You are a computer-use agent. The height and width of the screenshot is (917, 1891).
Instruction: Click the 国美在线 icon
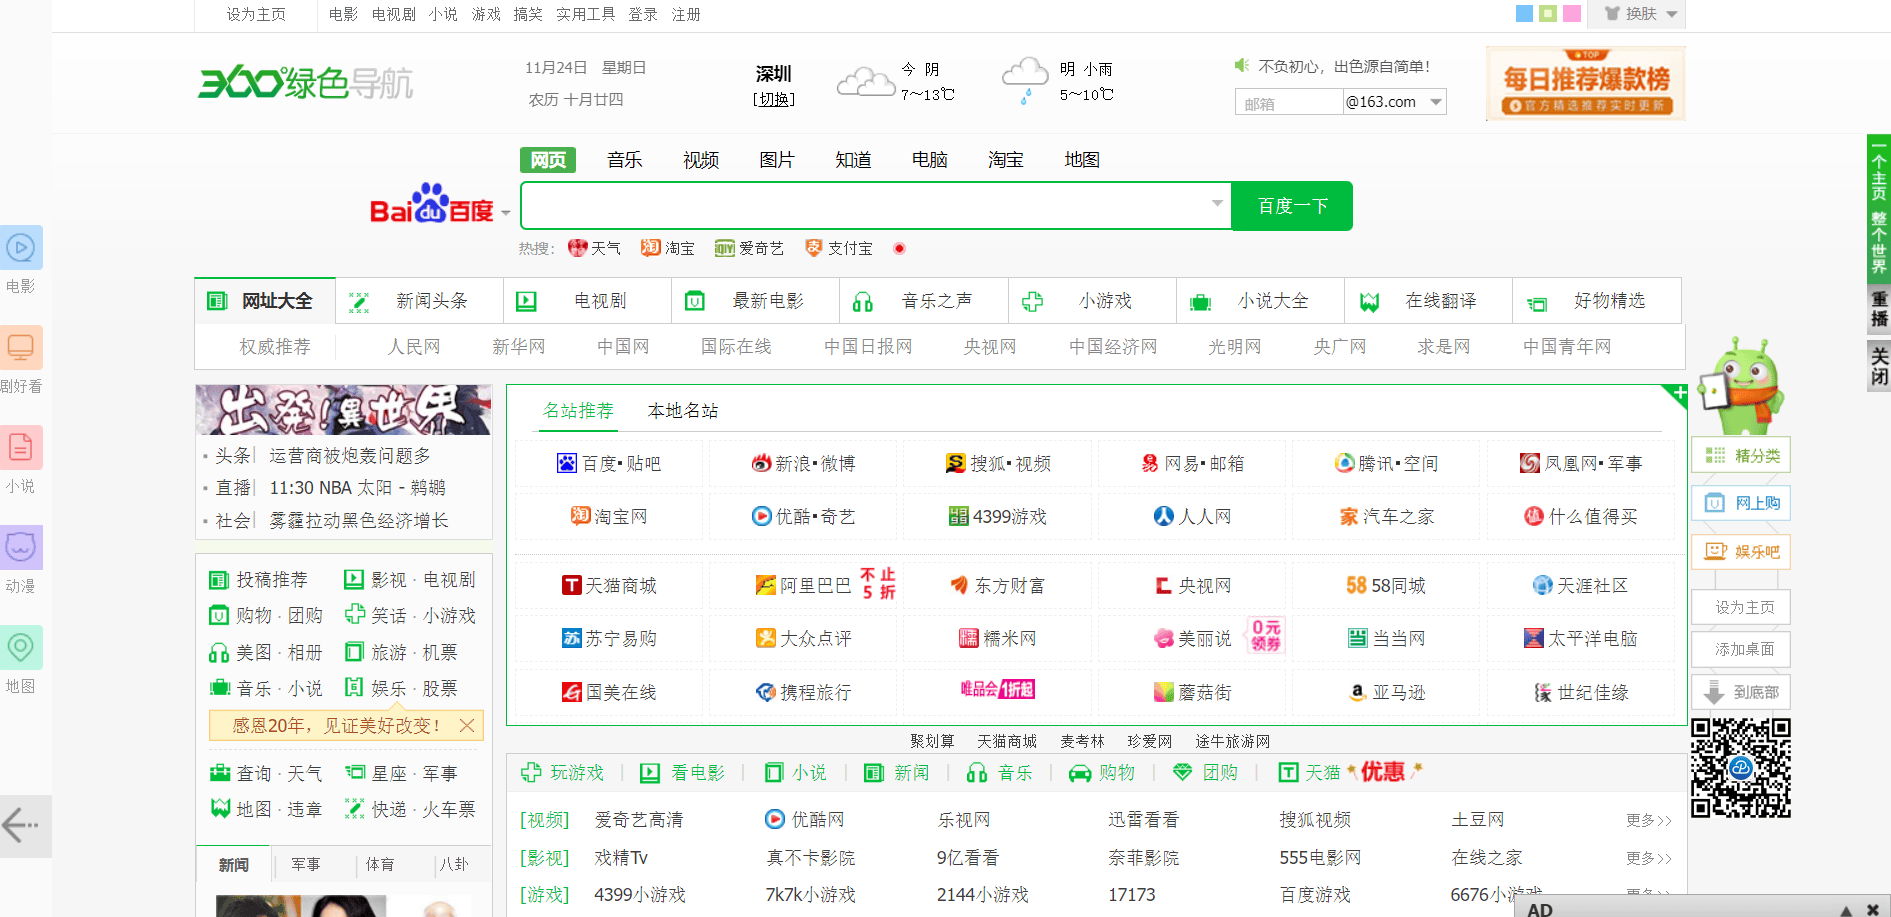pyautogui.click(x=571, y=692)
